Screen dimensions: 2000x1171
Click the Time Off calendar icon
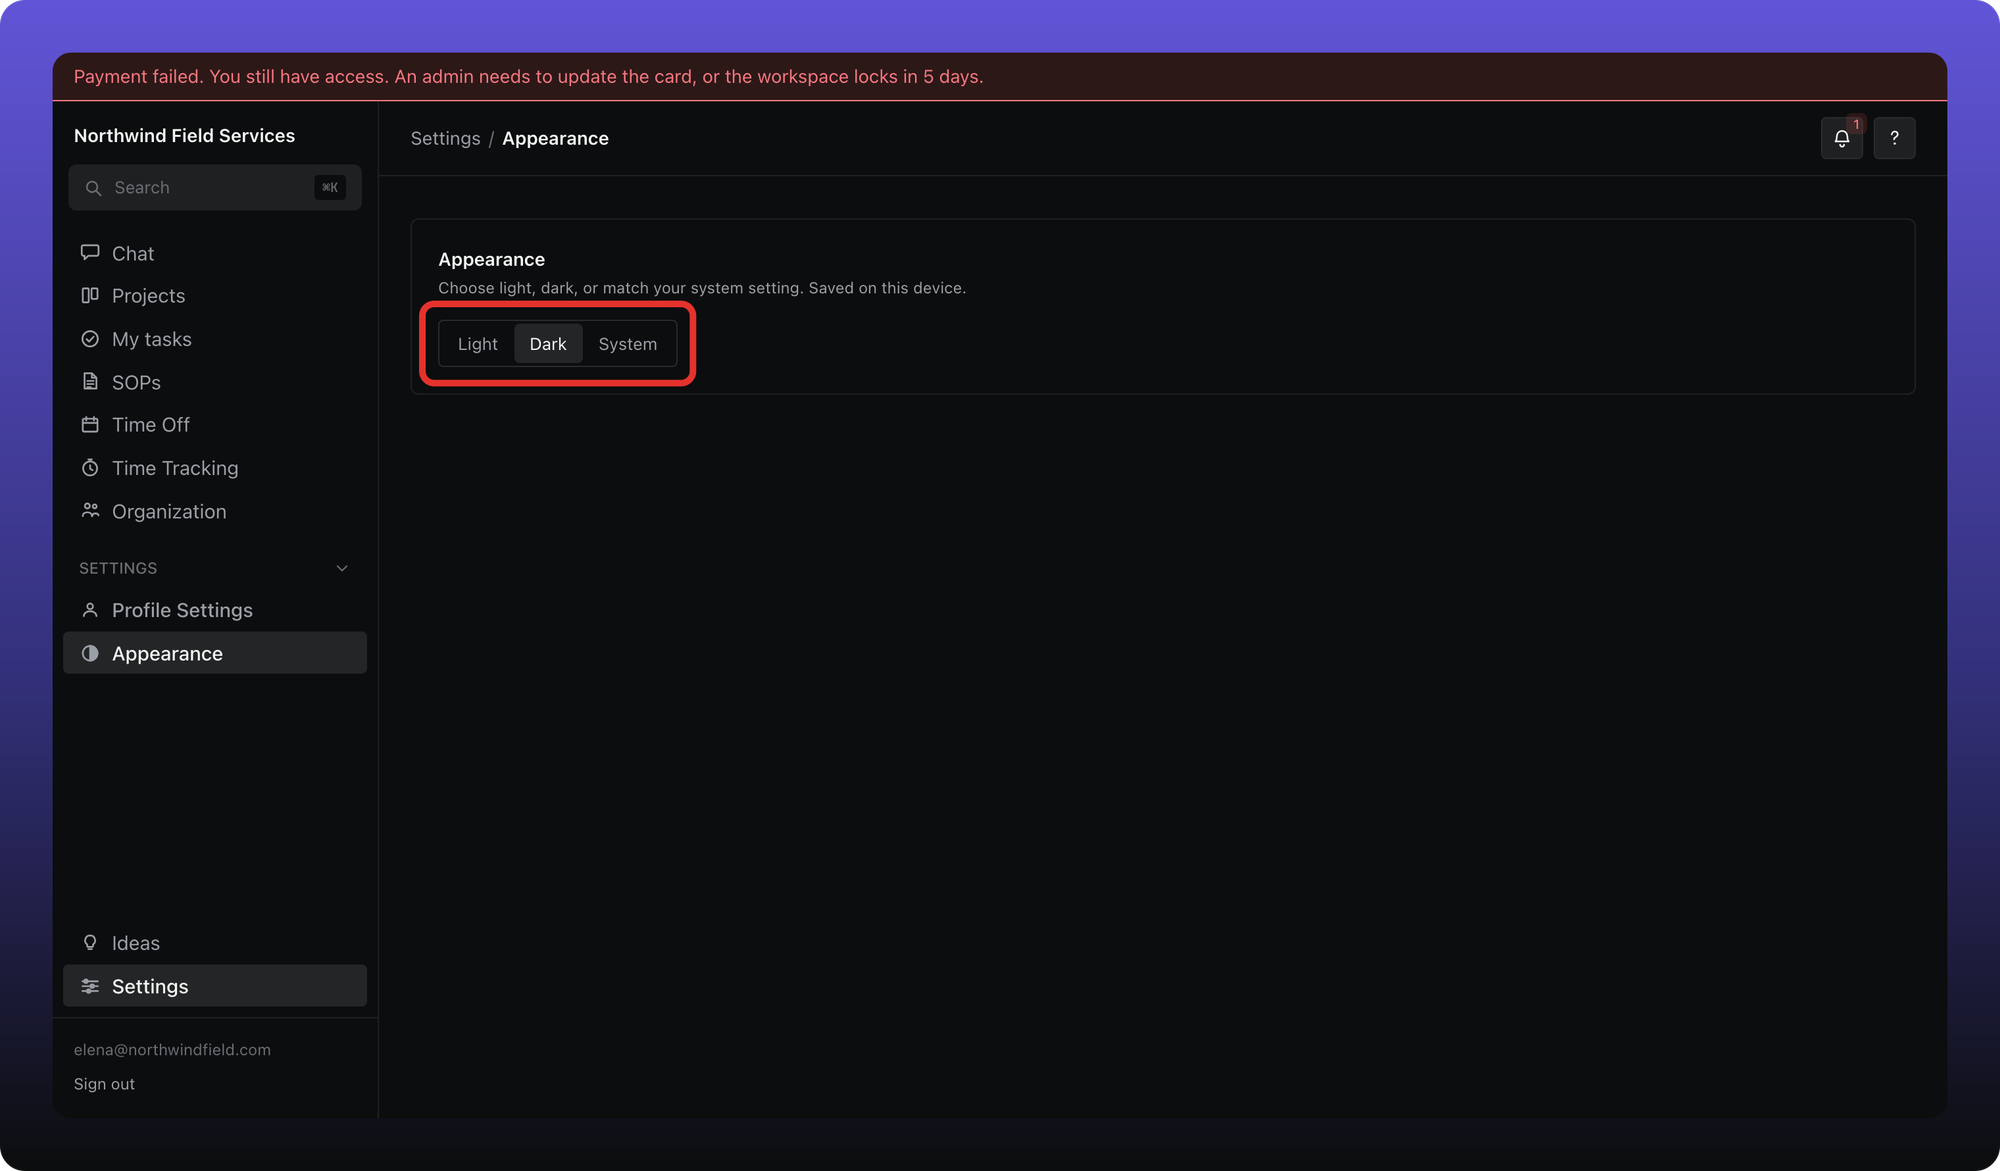click(90, 425)
